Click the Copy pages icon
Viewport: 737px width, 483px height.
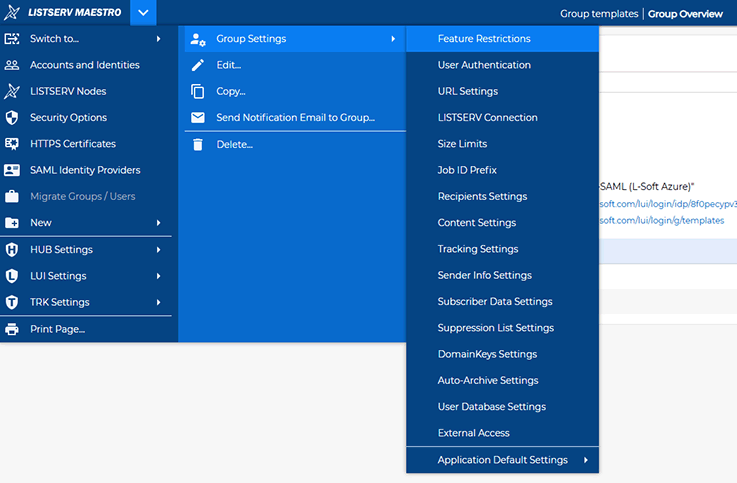tap(198, 91)
